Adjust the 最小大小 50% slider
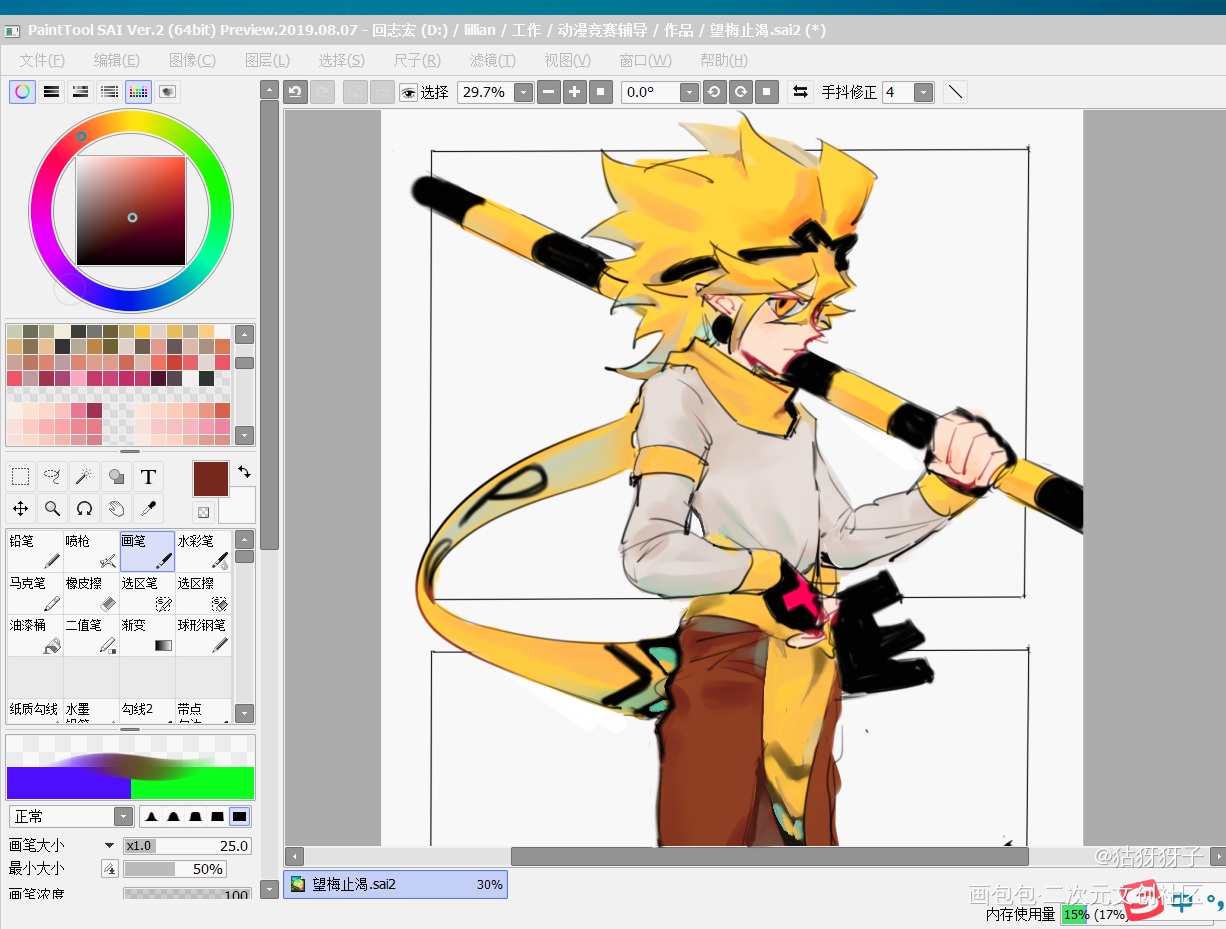 pos(174,869)
